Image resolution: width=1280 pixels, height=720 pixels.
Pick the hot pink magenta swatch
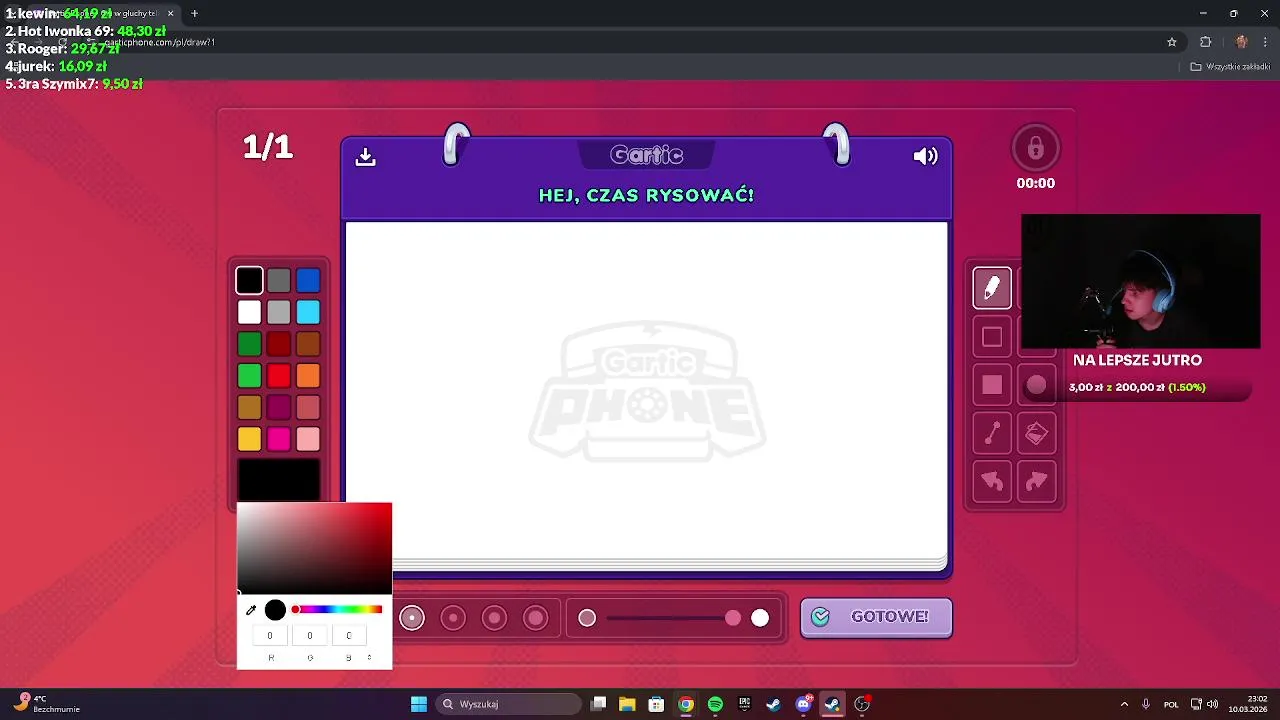point(279,439)
